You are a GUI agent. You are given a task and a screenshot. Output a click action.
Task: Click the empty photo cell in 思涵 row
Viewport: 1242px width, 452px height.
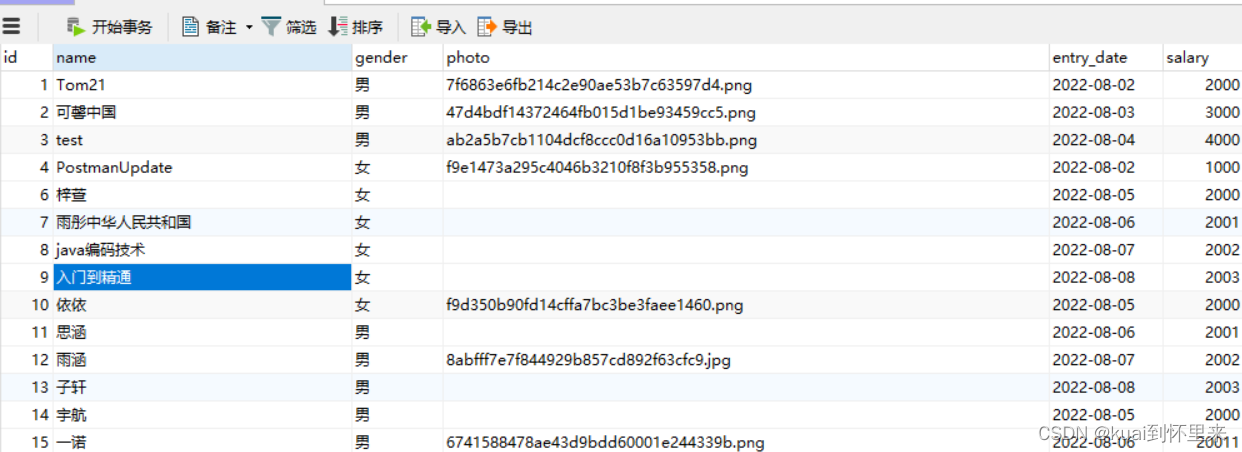[x=747, y=332]
